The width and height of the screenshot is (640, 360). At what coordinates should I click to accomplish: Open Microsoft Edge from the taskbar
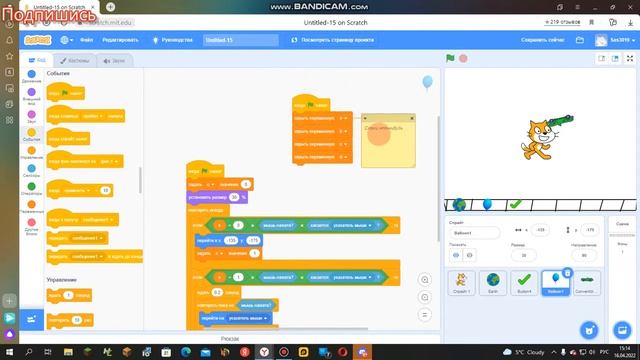(186, 352)
